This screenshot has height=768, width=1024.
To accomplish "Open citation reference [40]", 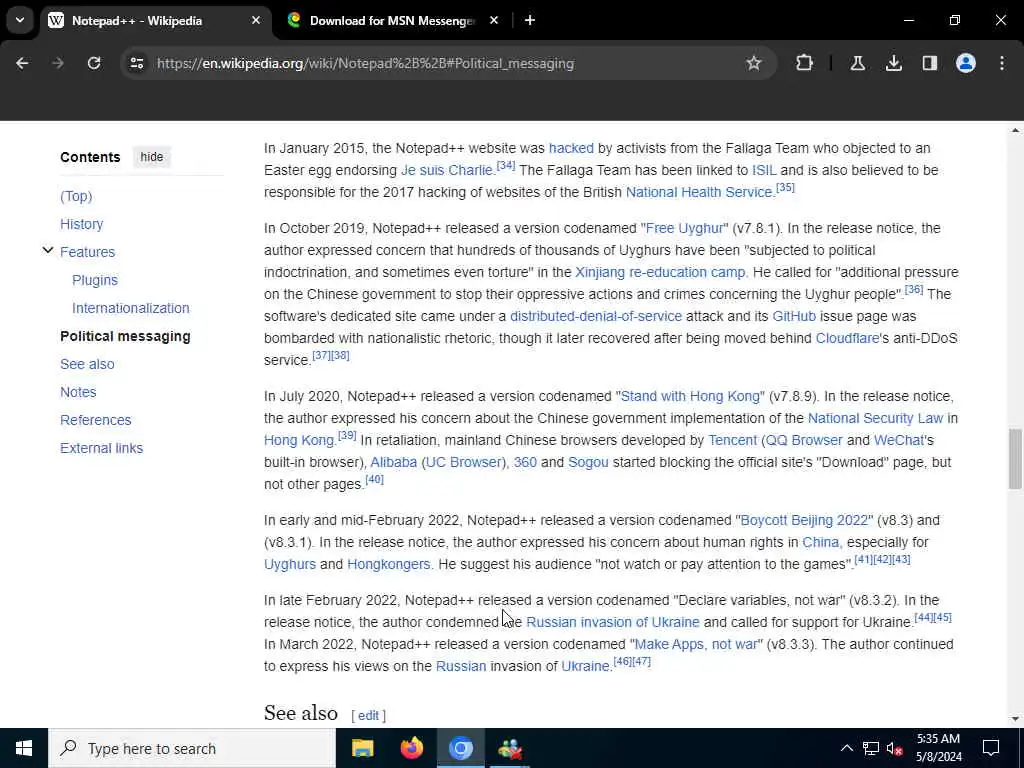I will (374, 480).
